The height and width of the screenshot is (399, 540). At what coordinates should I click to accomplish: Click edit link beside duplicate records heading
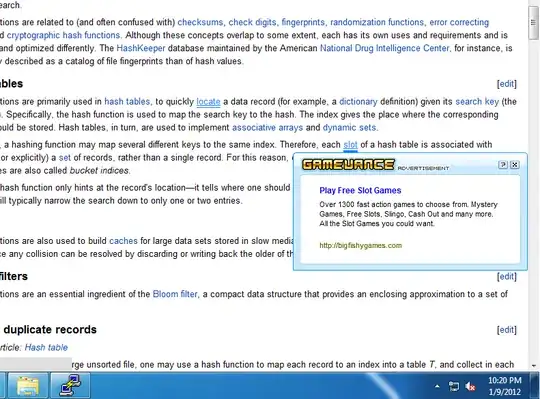coord(507,330)
